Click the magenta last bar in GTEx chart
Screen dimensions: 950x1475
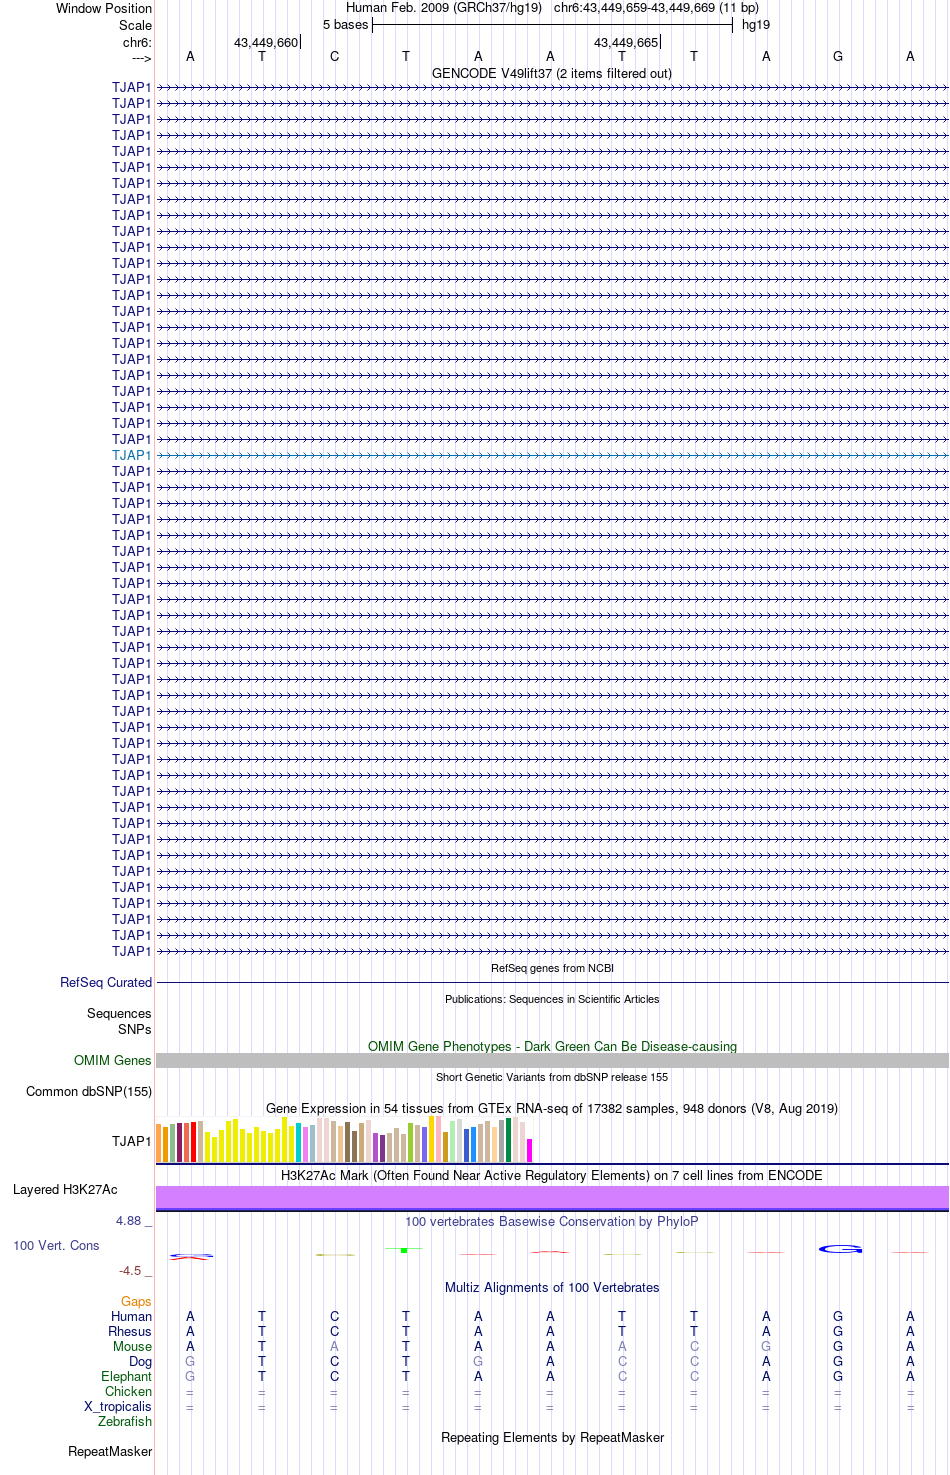pyautogui.click(x=530, y=1150)
